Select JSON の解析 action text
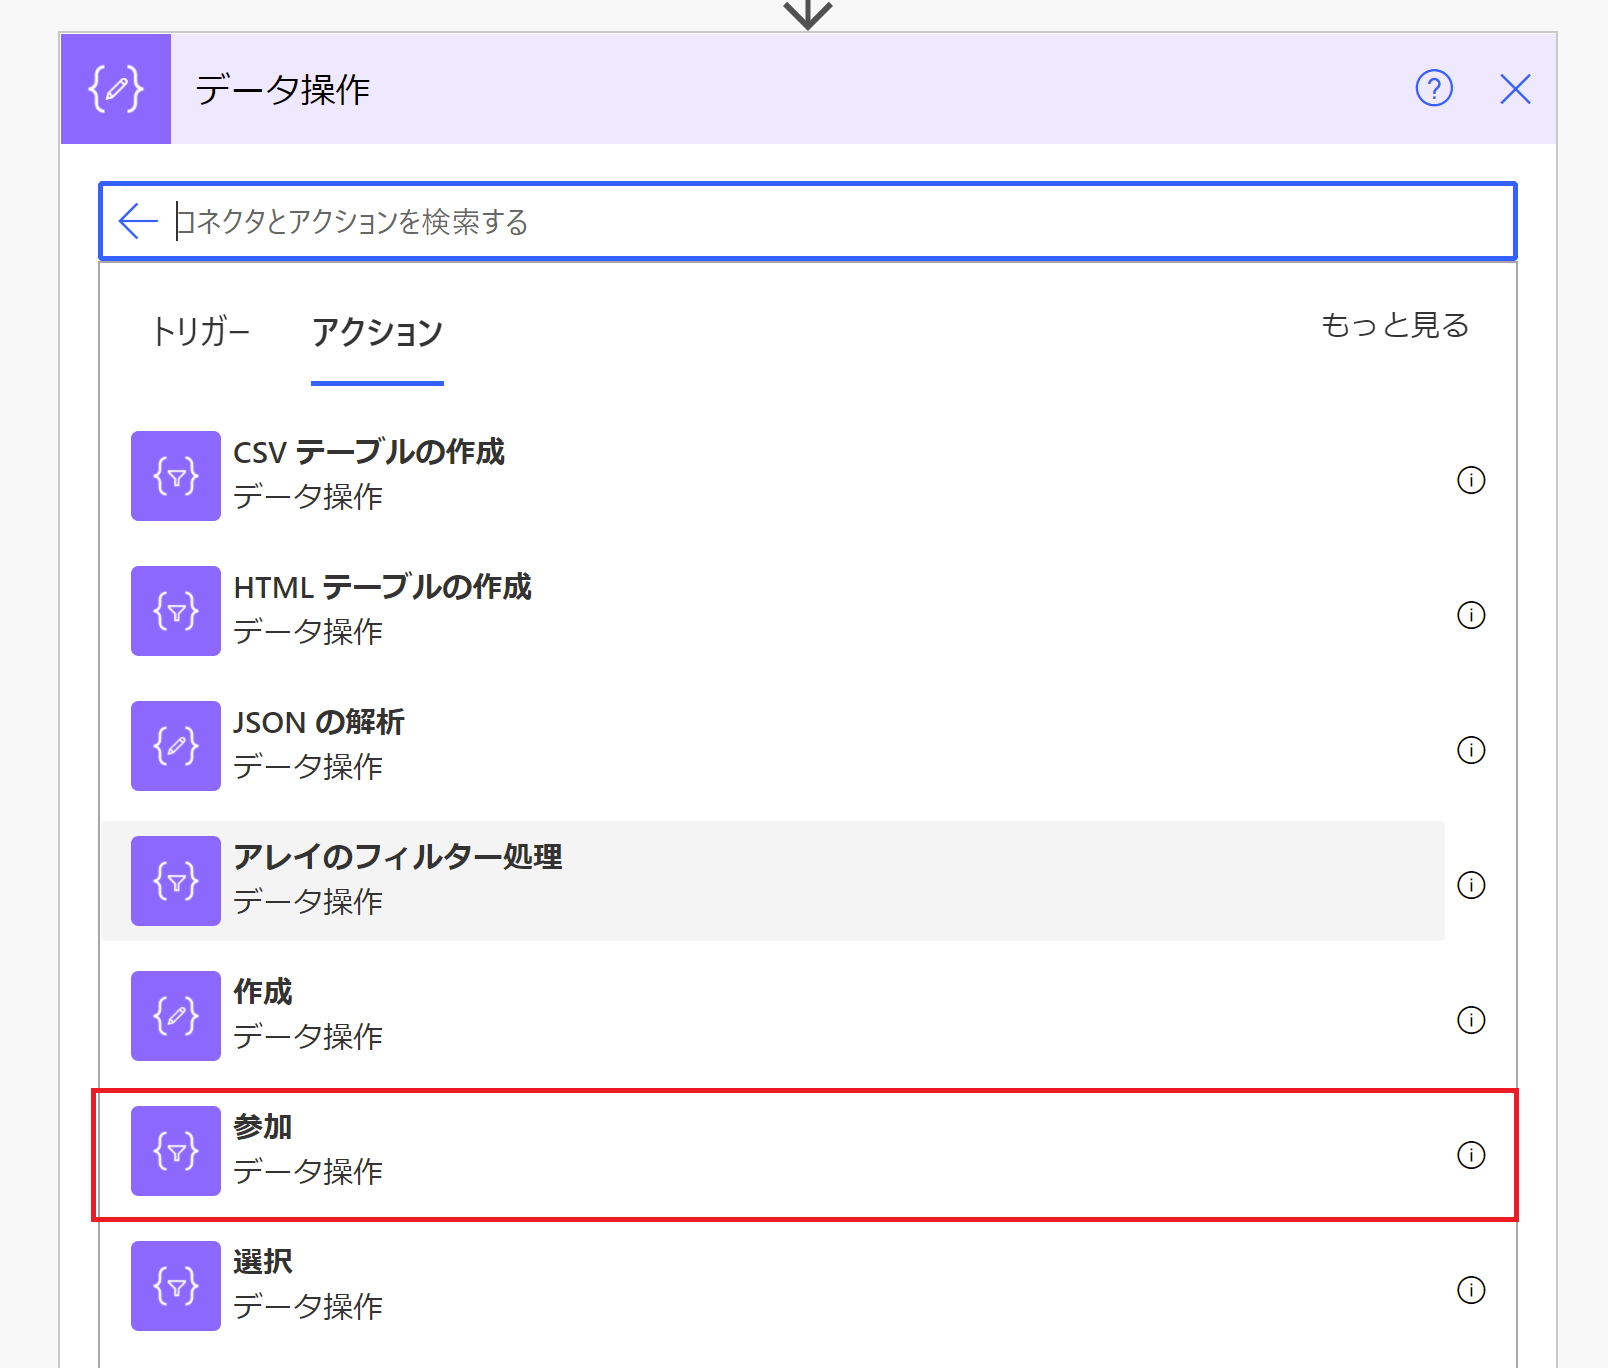 point(319,722)
